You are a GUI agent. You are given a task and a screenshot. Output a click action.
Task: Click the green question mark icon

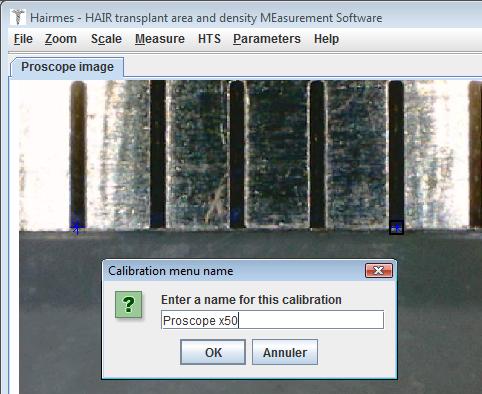[128, 304]
